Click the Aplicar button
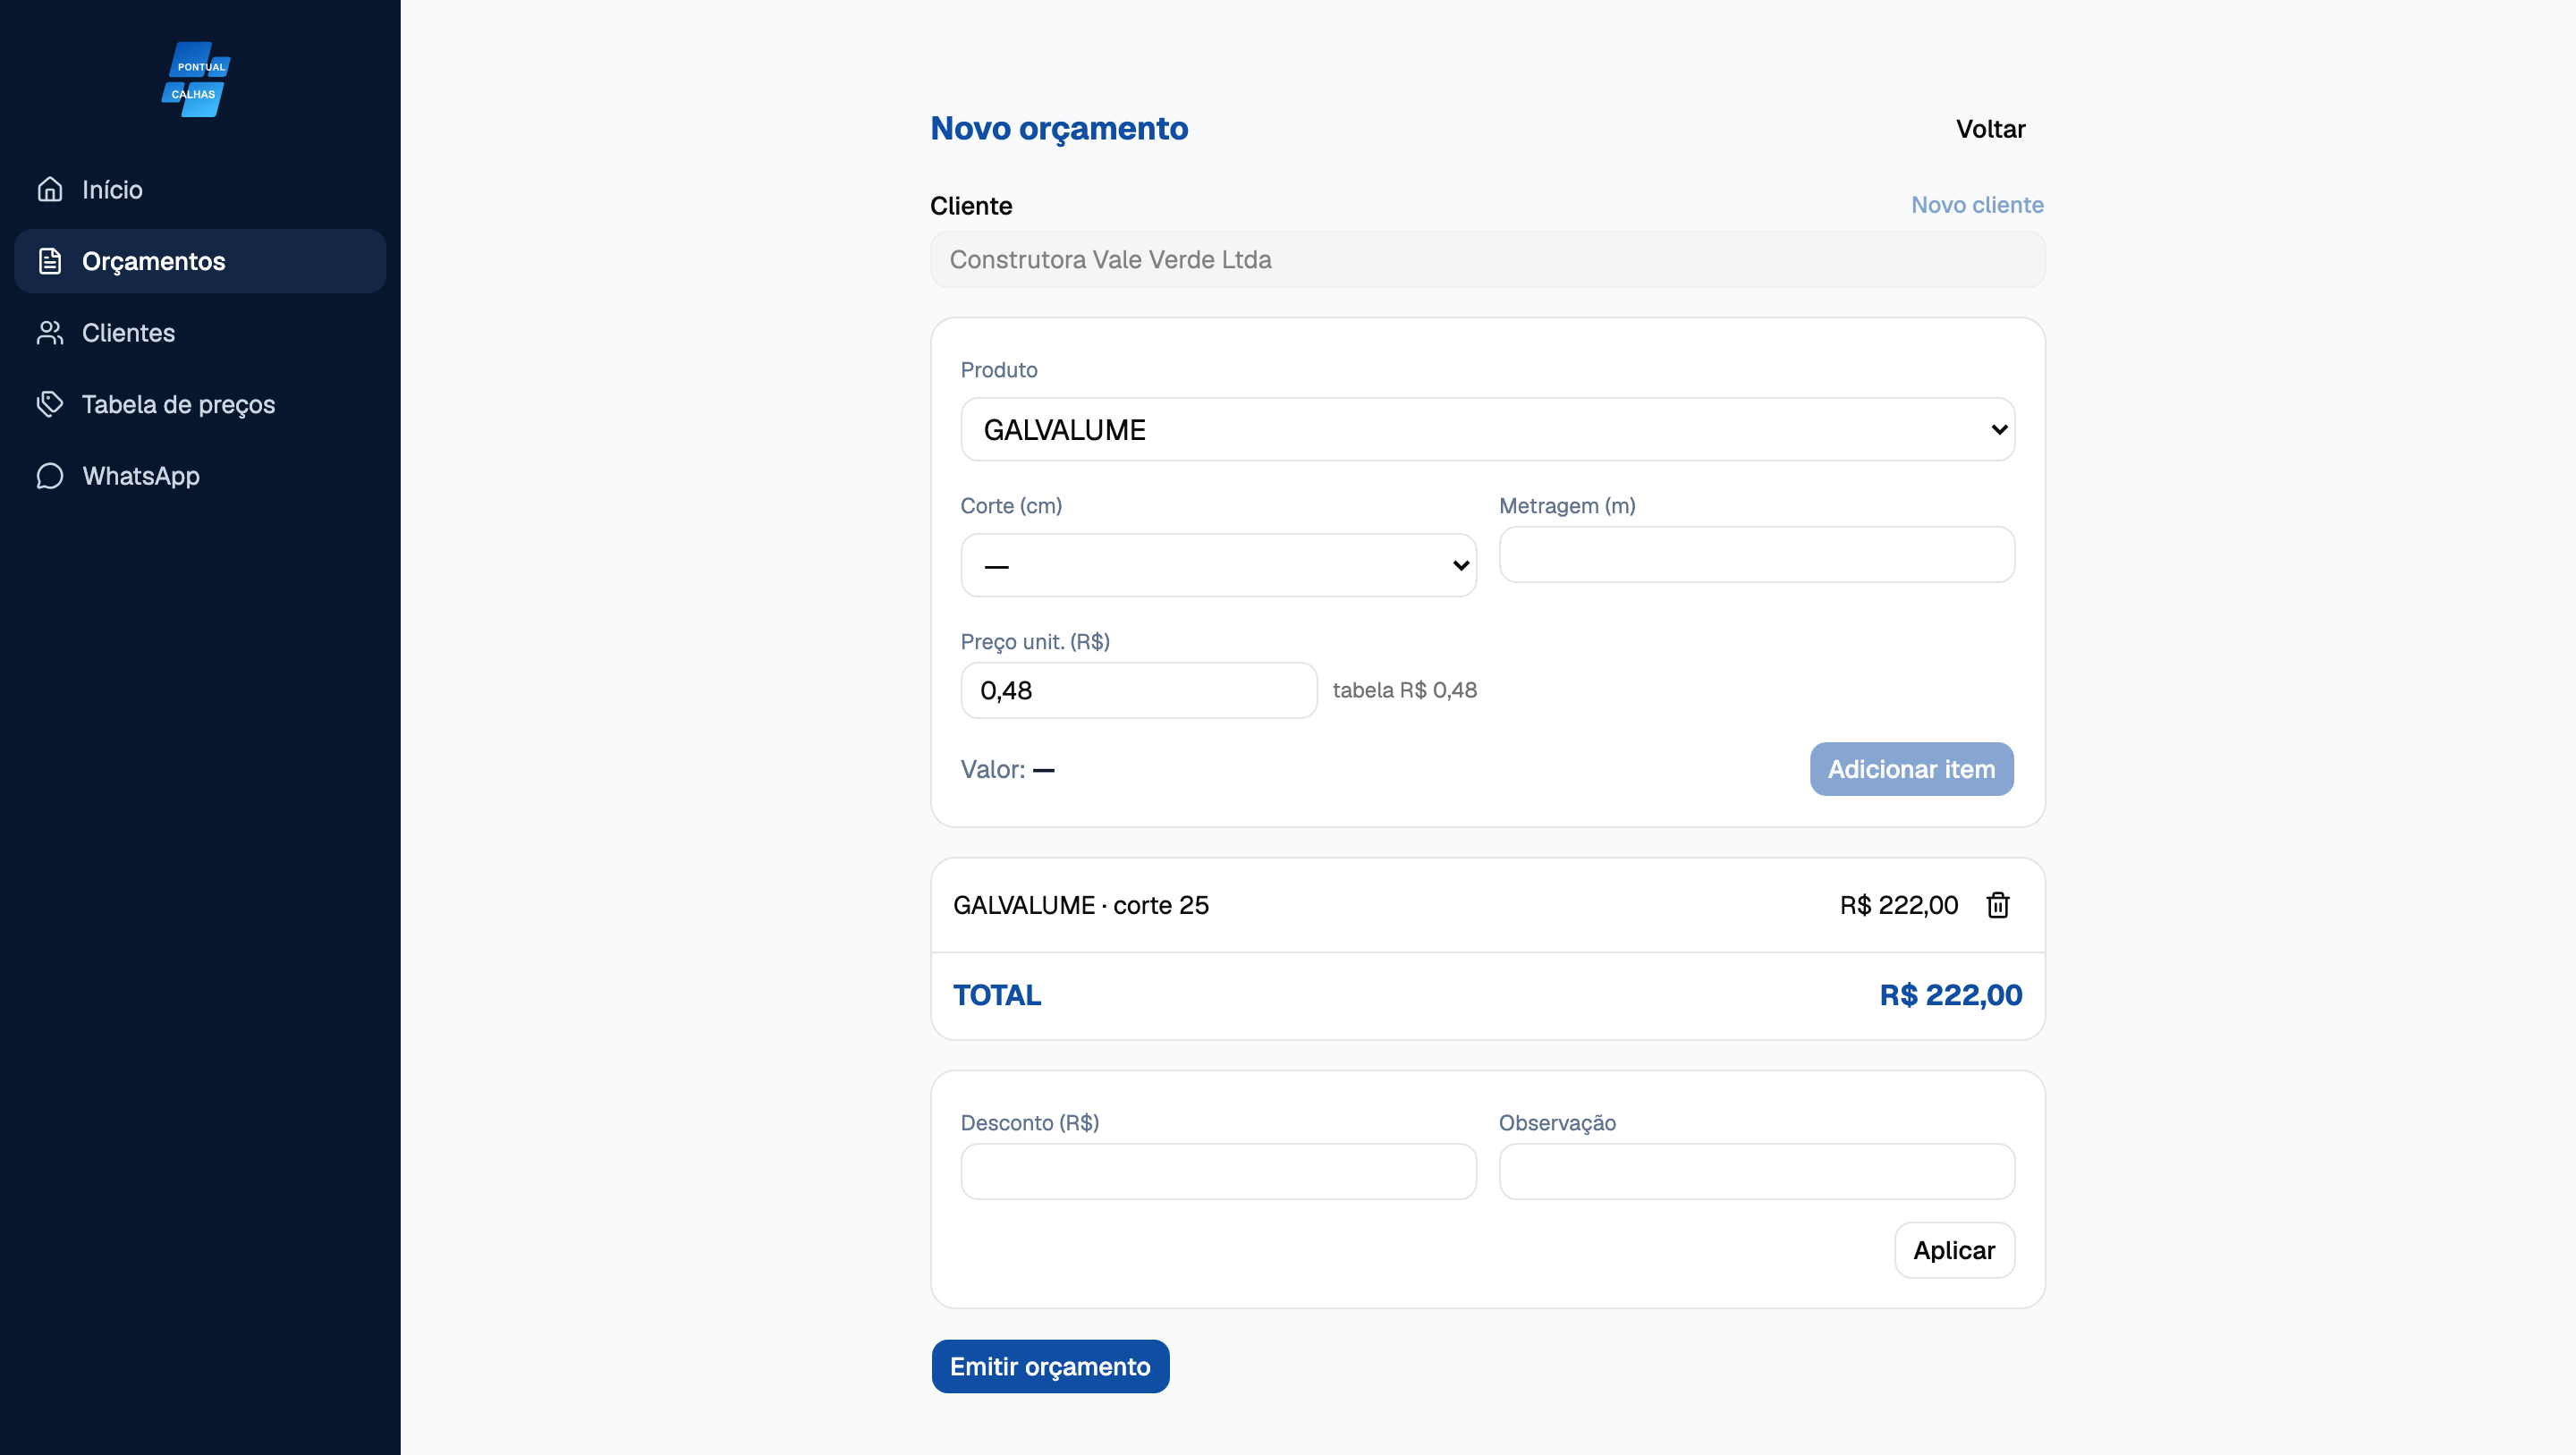This screenshot has width=2576, height=1455. pos(1954,1250)
